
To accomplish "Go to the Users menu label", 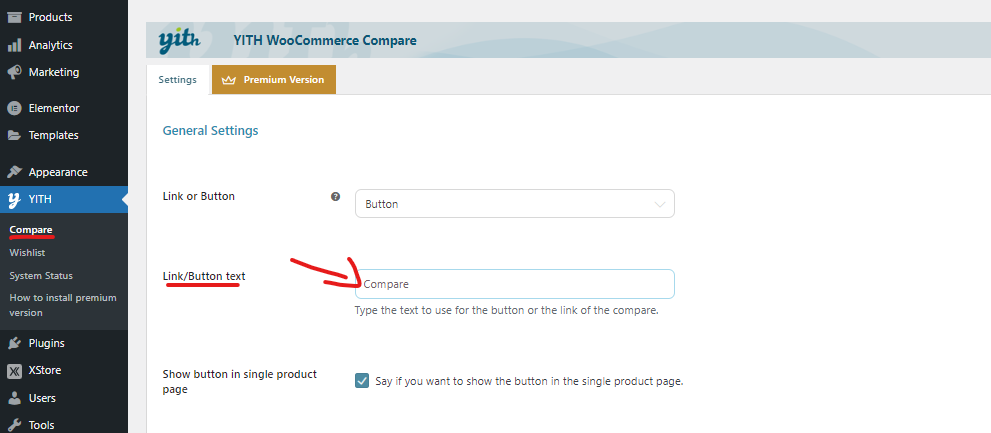I will (x=42, y=398).
